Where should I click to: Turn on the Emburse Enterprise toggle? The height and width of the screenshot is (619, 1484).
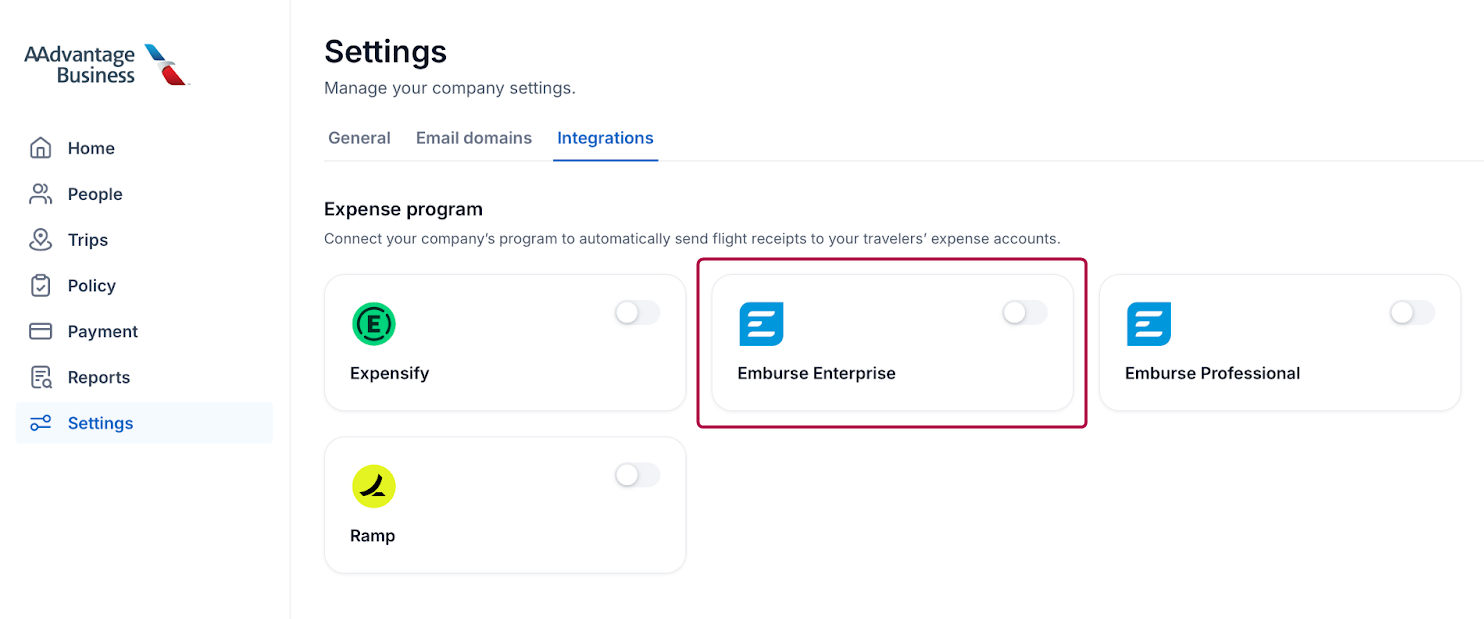tap(1025, 313)
